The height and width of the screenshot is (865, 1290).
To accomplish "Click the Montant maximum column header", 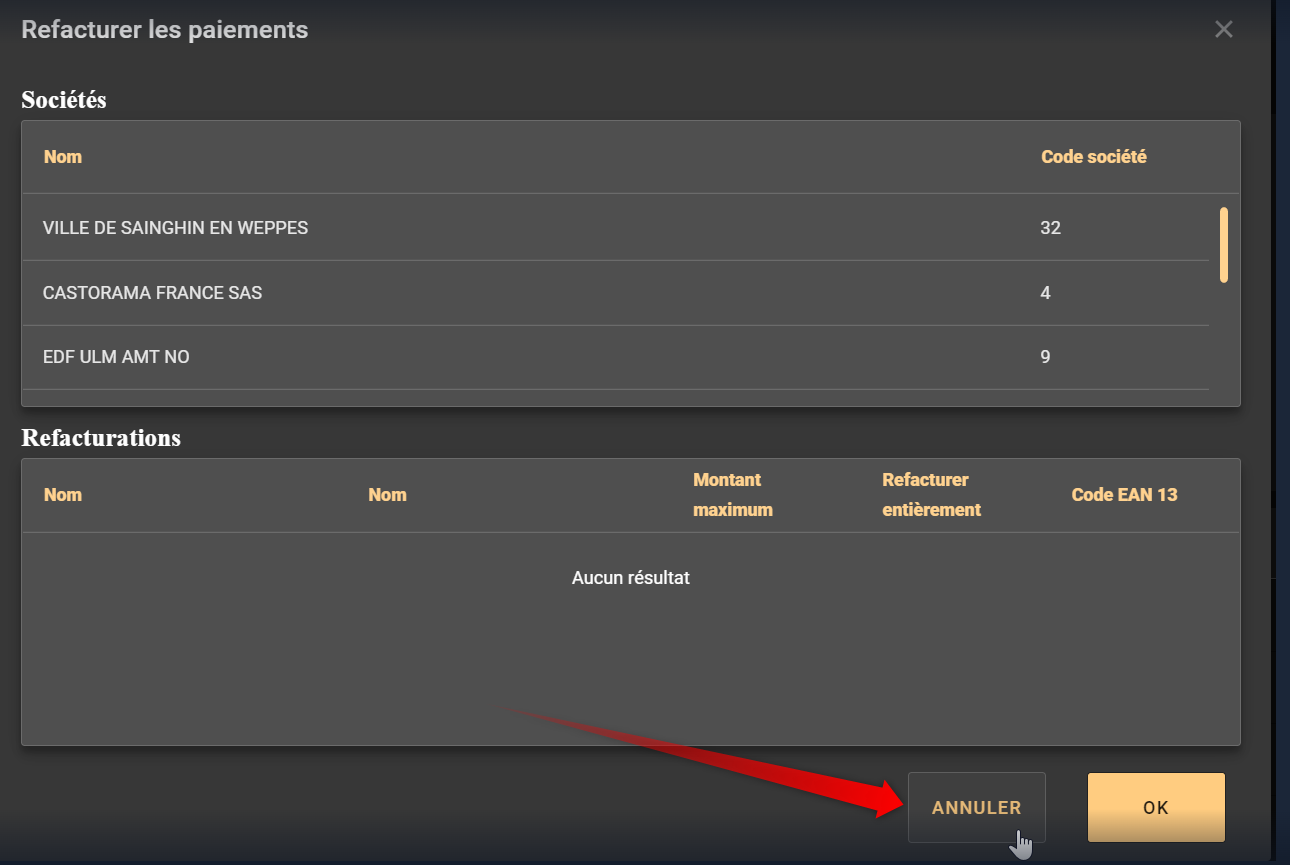I will point(733,495).
